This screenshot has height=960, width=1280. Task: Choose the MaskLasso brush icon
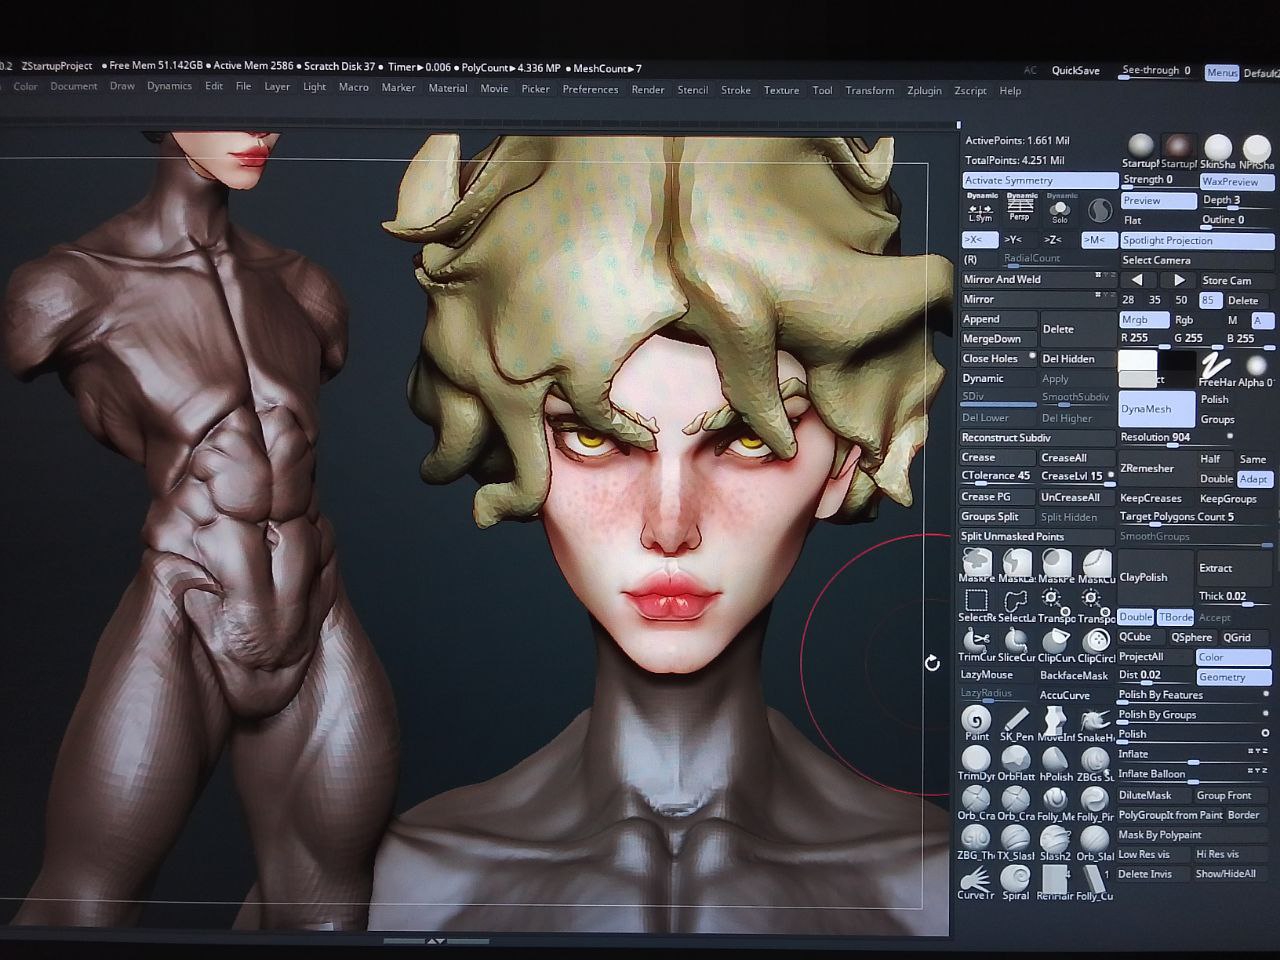1016,562
